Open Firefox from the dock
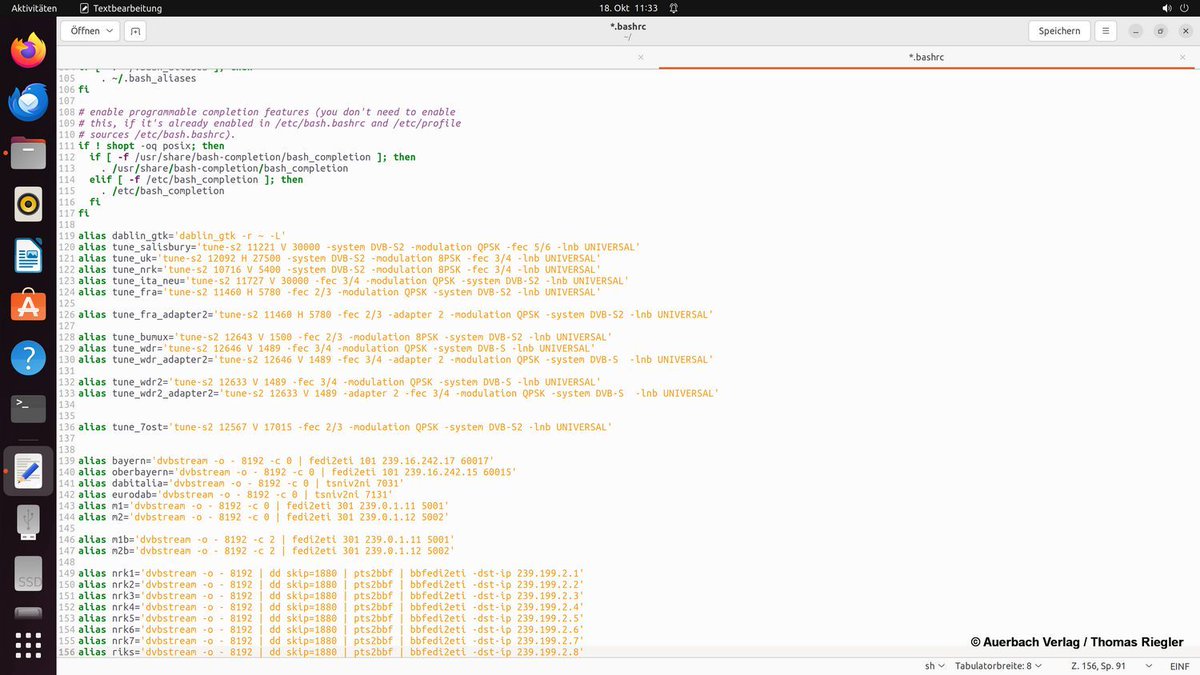Image resolution: width=1200 pixels, height=675 pixels. tap(29, 50)
